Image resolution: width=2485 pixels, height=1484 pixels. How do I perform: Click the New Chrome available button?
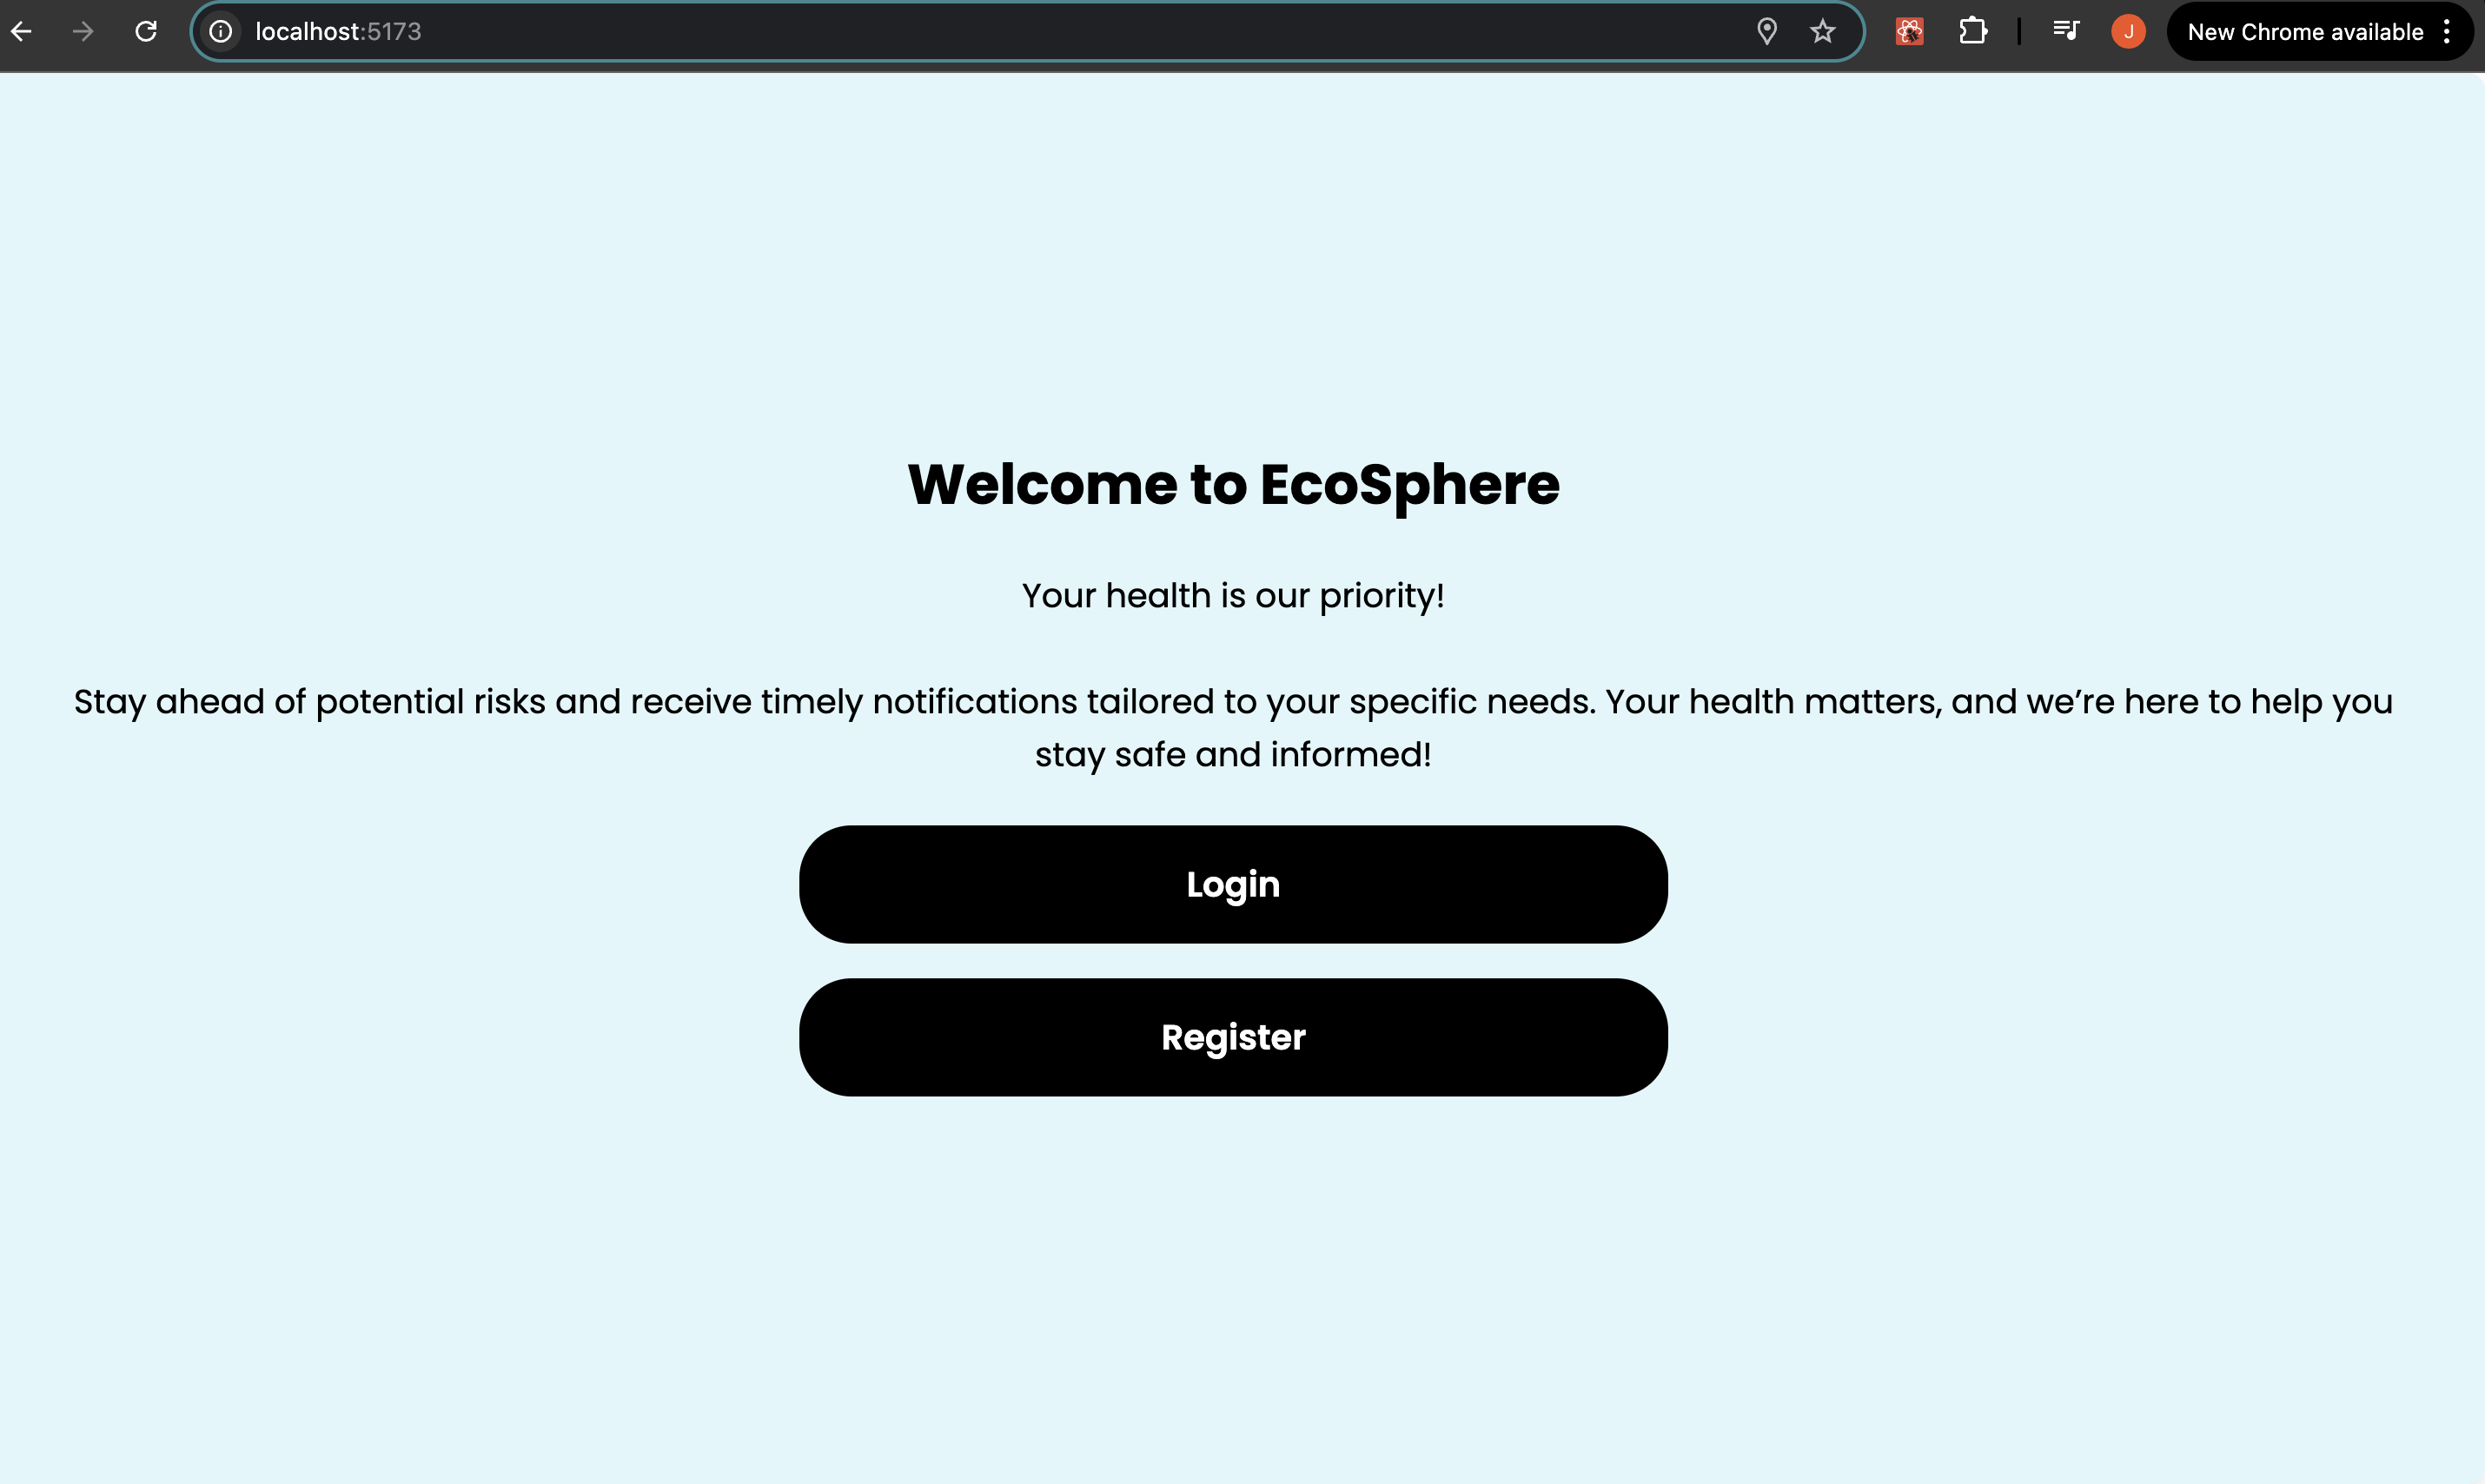[x=2304, y=32]
